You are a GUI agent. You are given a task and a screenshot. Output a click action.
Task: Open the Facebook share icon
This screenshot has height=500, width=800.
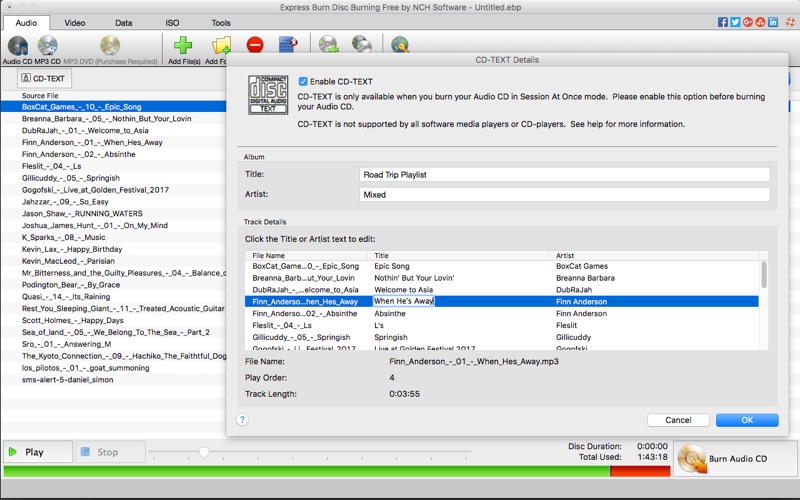(x=723, y=22)
